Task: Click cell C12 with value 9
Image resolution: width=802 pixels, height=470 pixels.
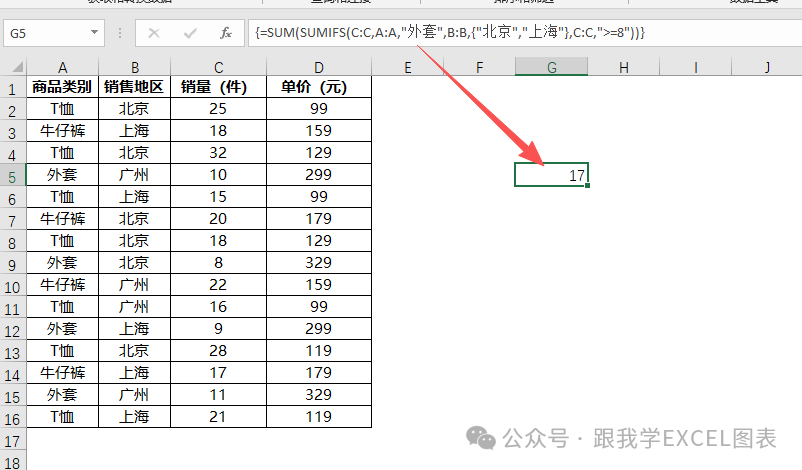Action: coord(218,329)
